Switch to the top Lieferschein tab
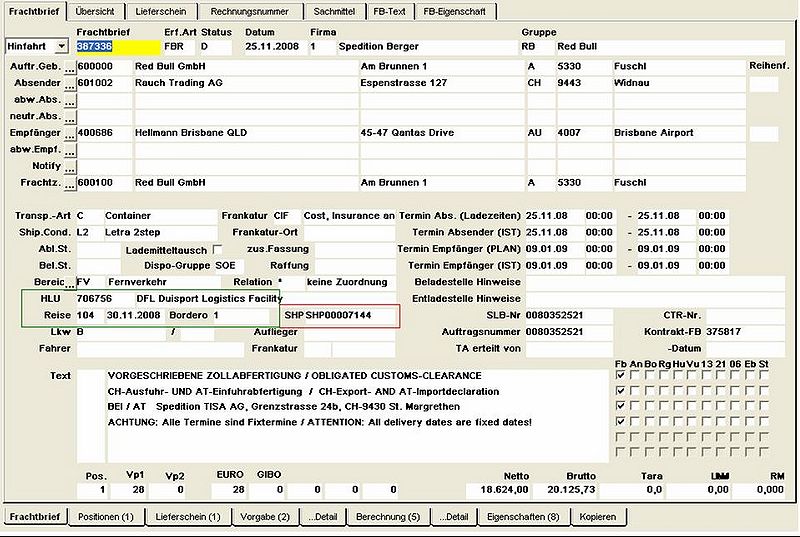This screenshot has height=537, width=800. [x=161, y=11]
